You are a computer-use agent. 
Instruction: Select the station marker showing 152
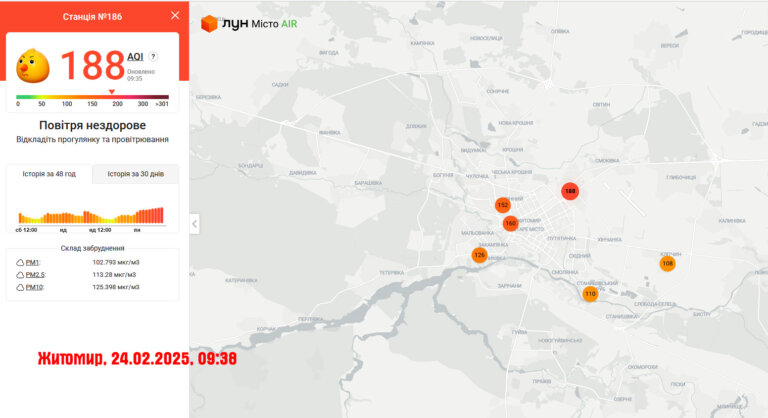coord(503,205)
